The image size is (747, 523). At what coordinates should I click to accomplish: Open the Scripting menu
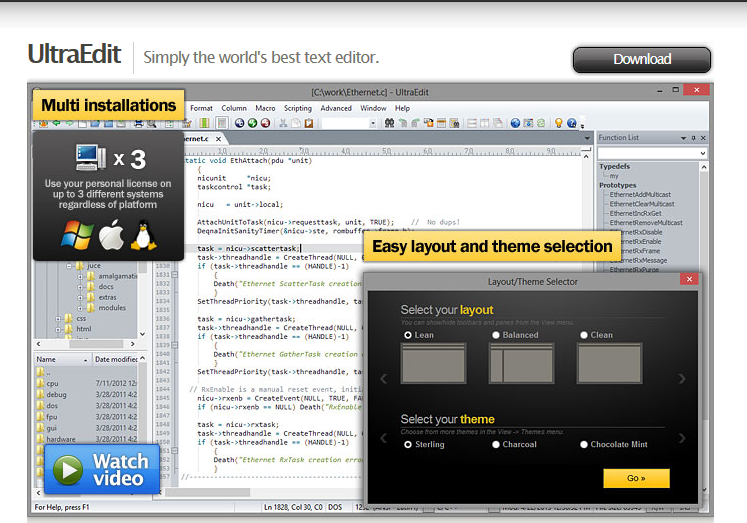[298, 108]
